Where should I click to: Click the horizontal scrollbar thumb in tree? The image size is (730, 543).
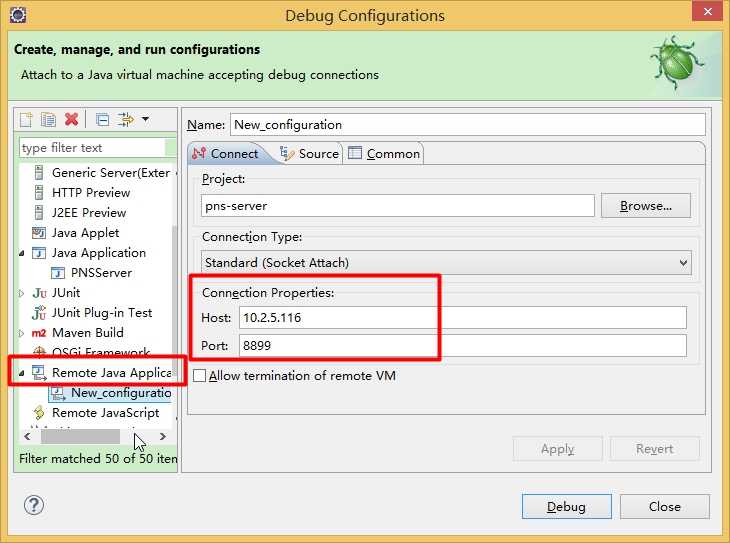pyautogui.click(x=80, y=436)
